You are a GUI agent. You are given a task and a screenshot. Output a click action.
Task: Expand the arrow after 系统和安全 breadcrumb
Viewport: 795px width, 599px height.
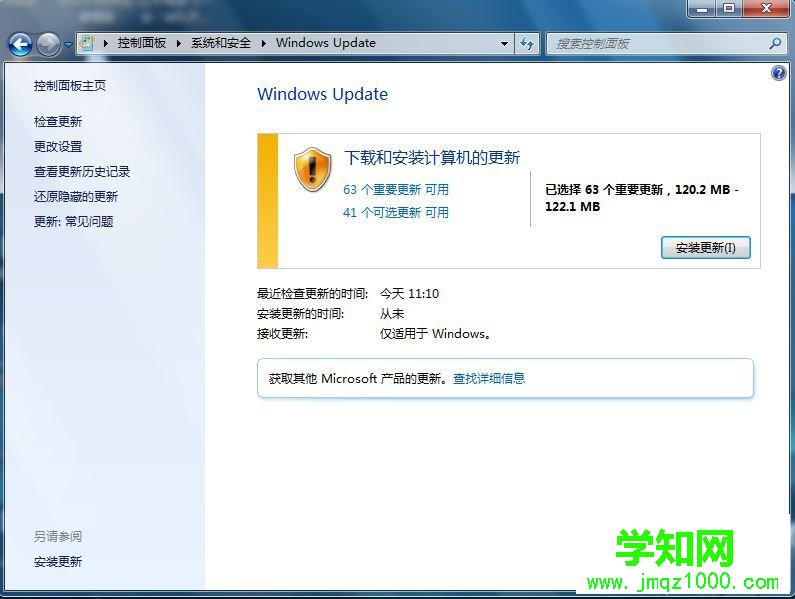tap(264, 43)
